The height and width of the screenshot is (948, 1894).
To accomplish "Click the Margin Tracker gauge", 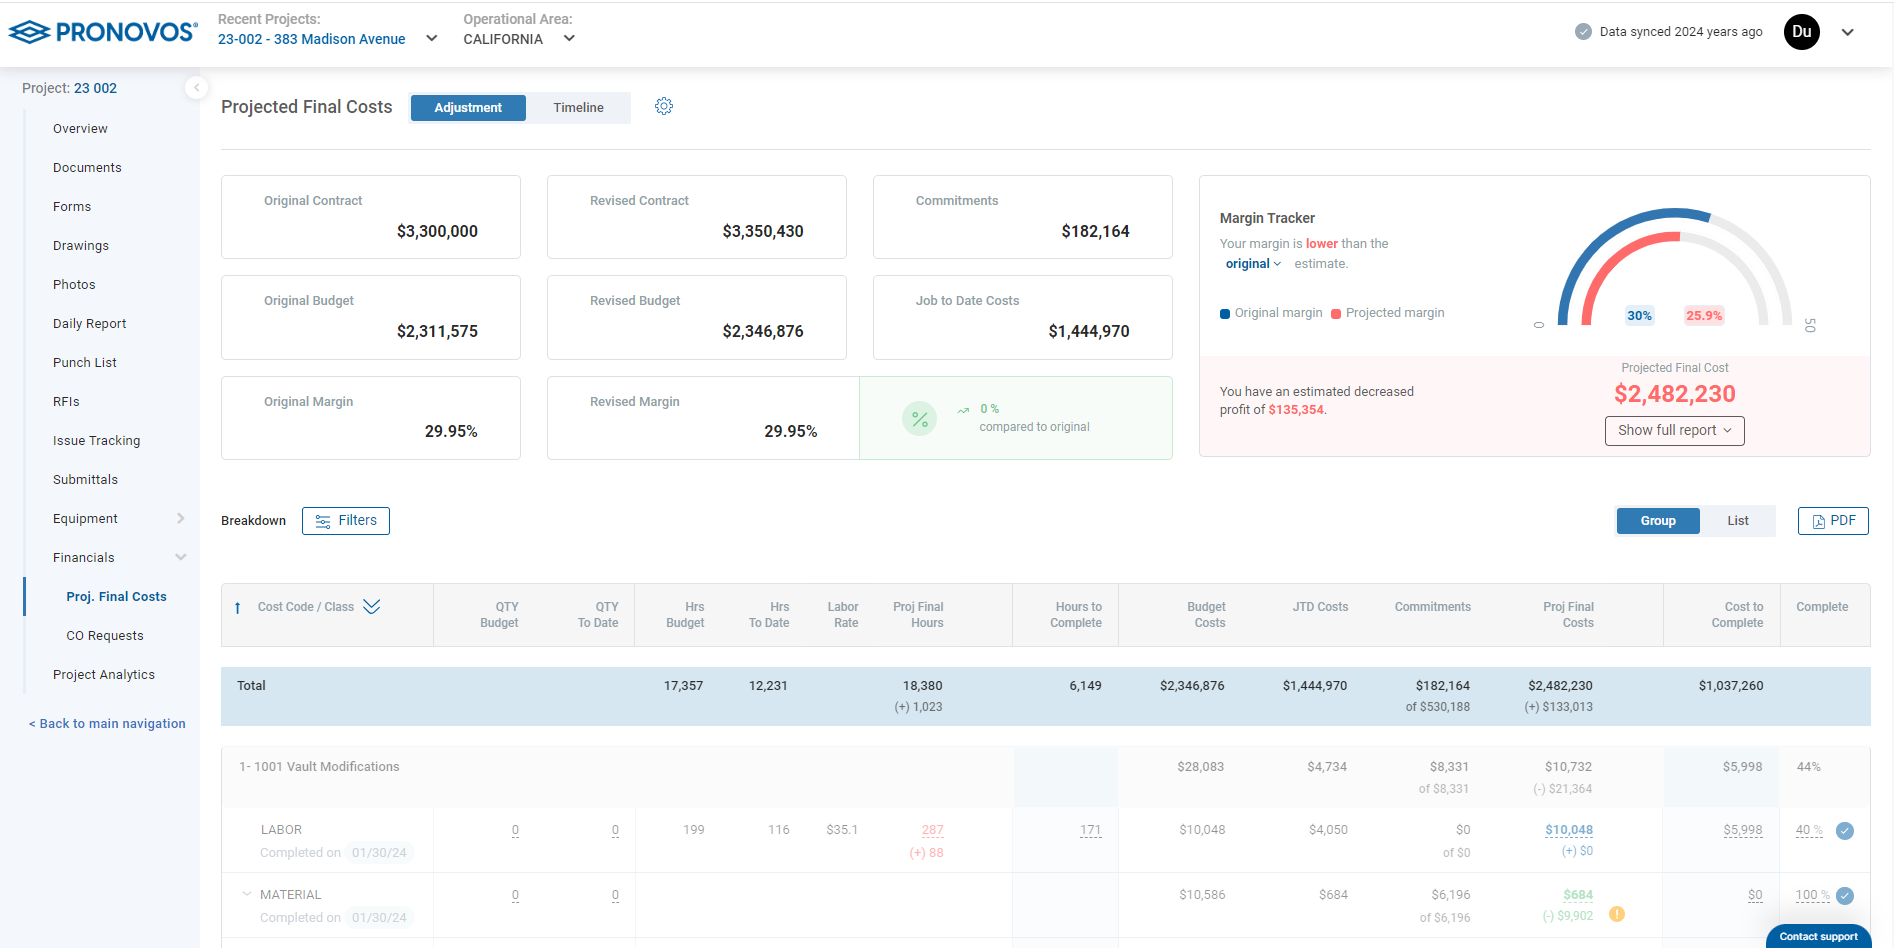I will click(x=1674, y=268).
